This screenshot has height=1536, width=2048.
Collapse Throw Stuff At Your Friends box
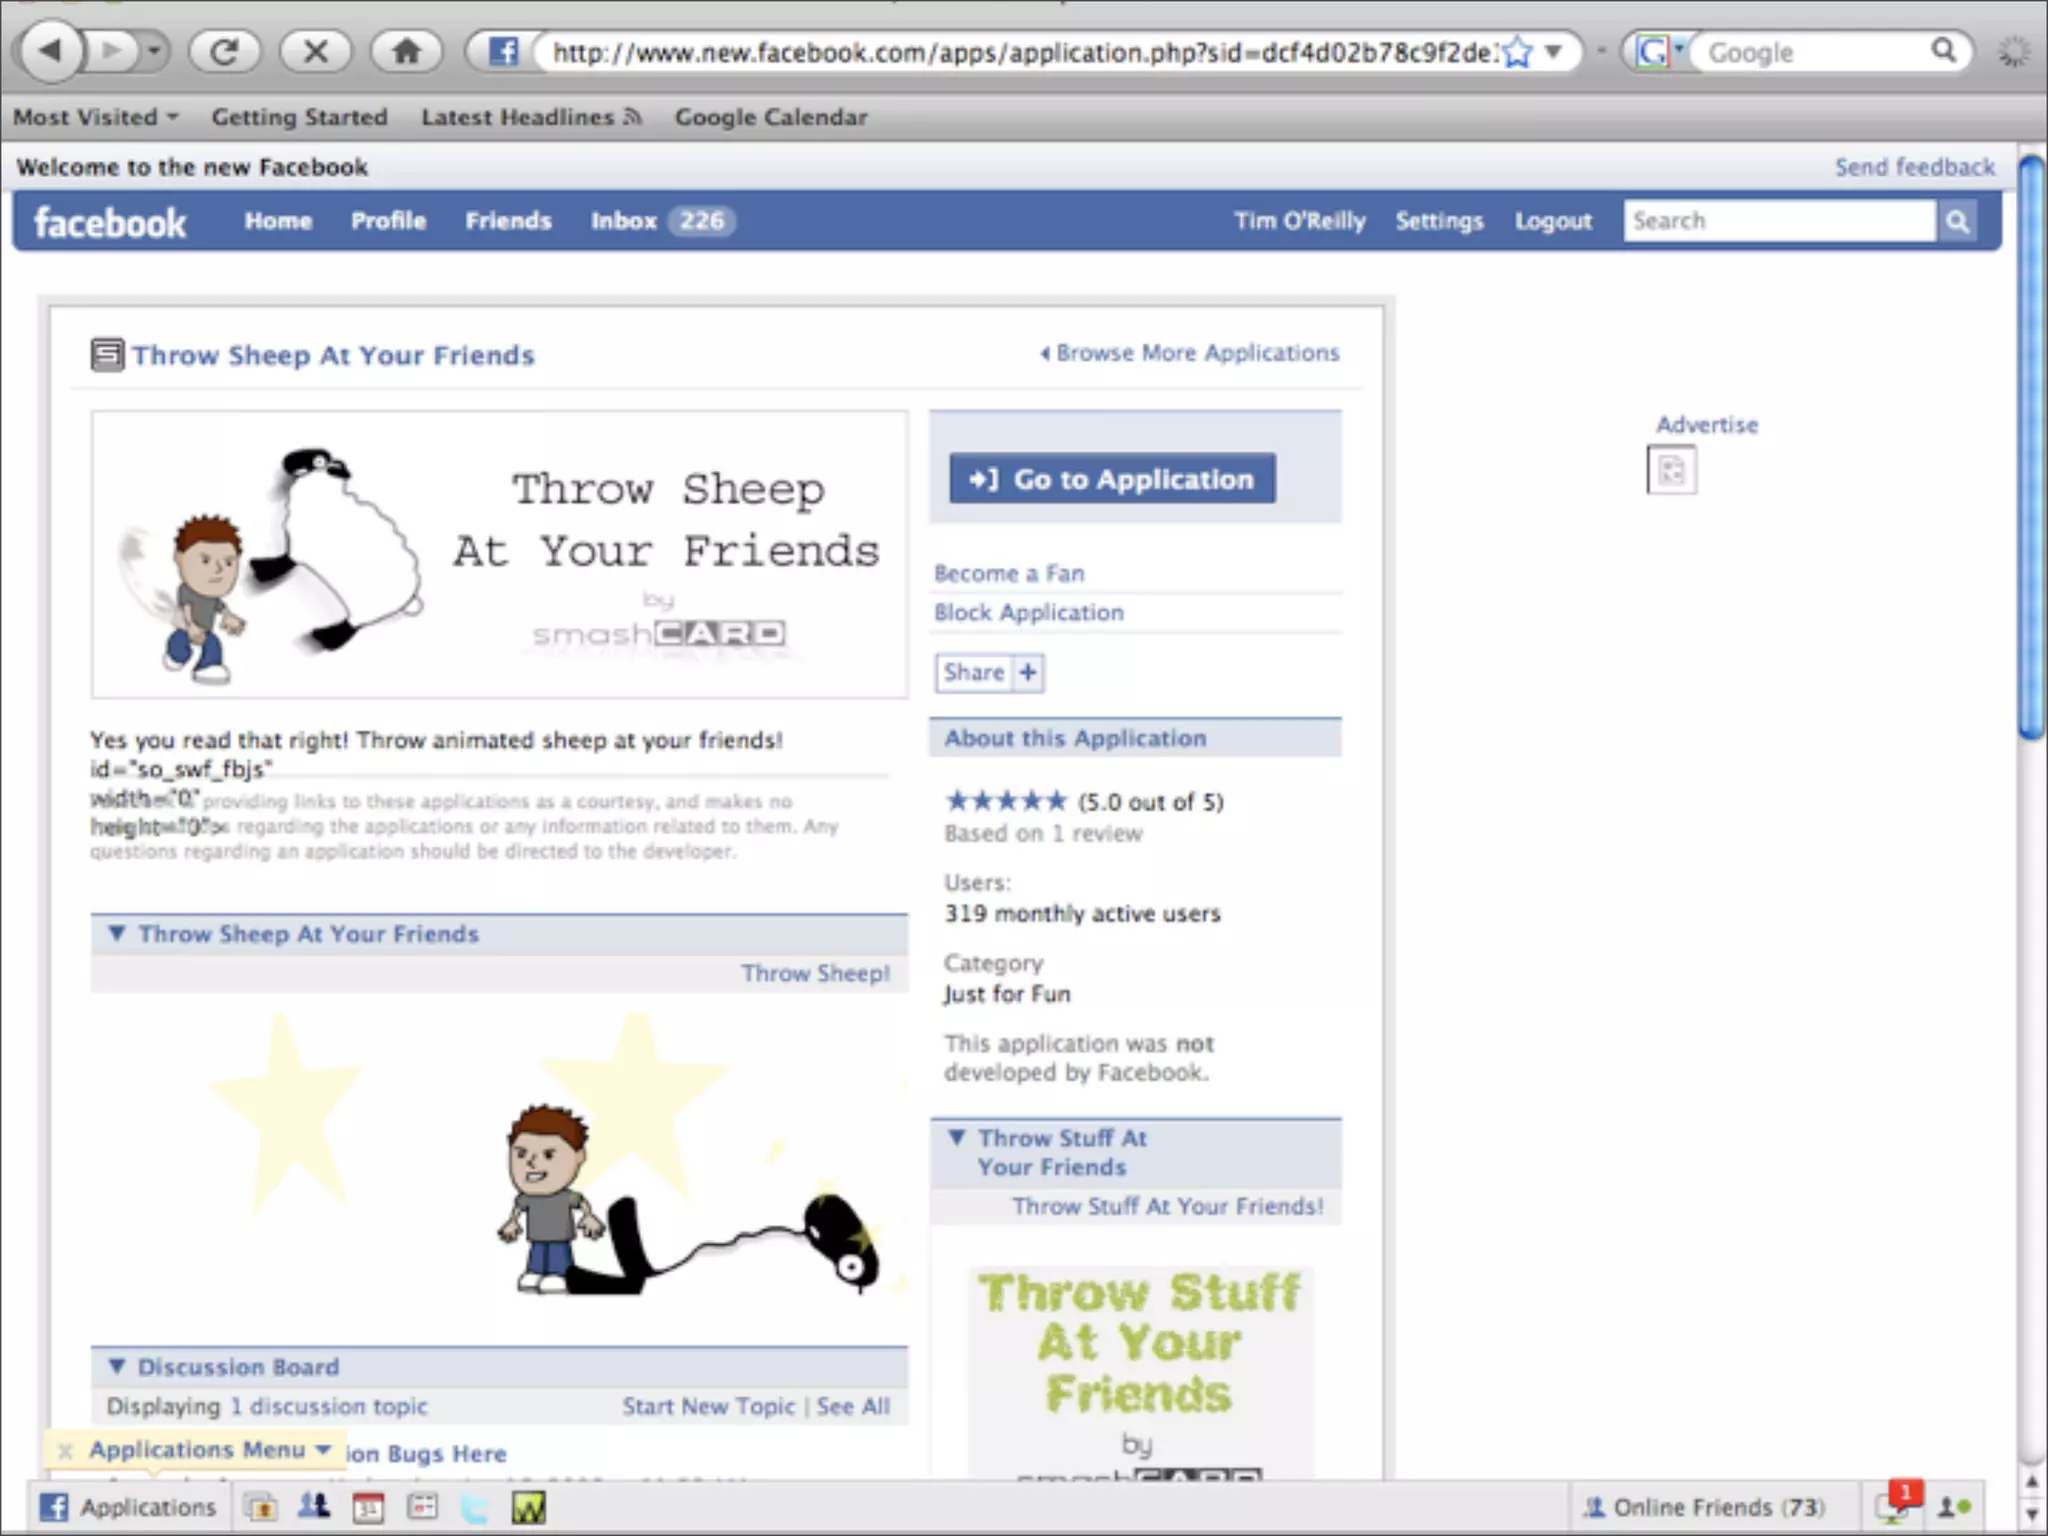(957, 1138)
